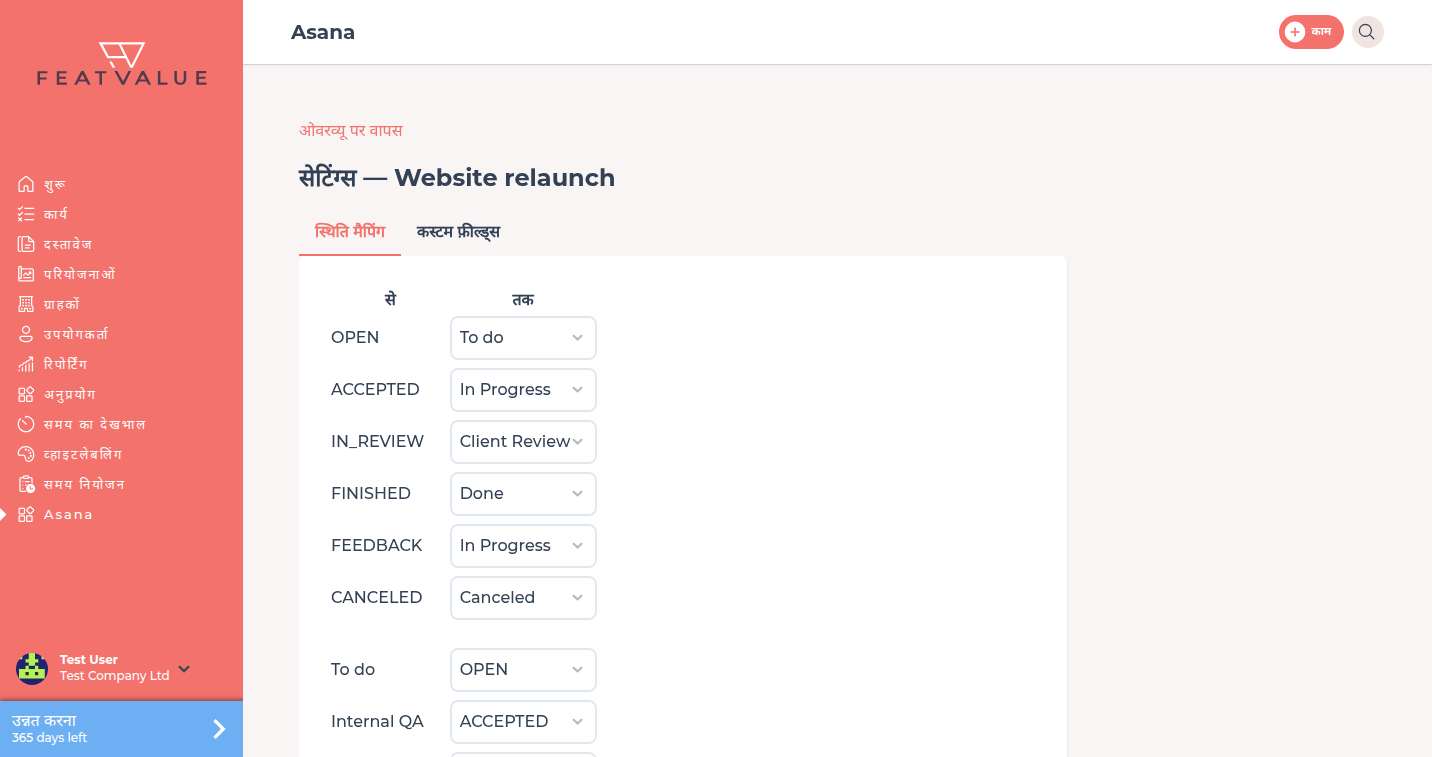This screenshot has height=757, width=1432.
Task: Click the तक column header
Action: [523, 299]
